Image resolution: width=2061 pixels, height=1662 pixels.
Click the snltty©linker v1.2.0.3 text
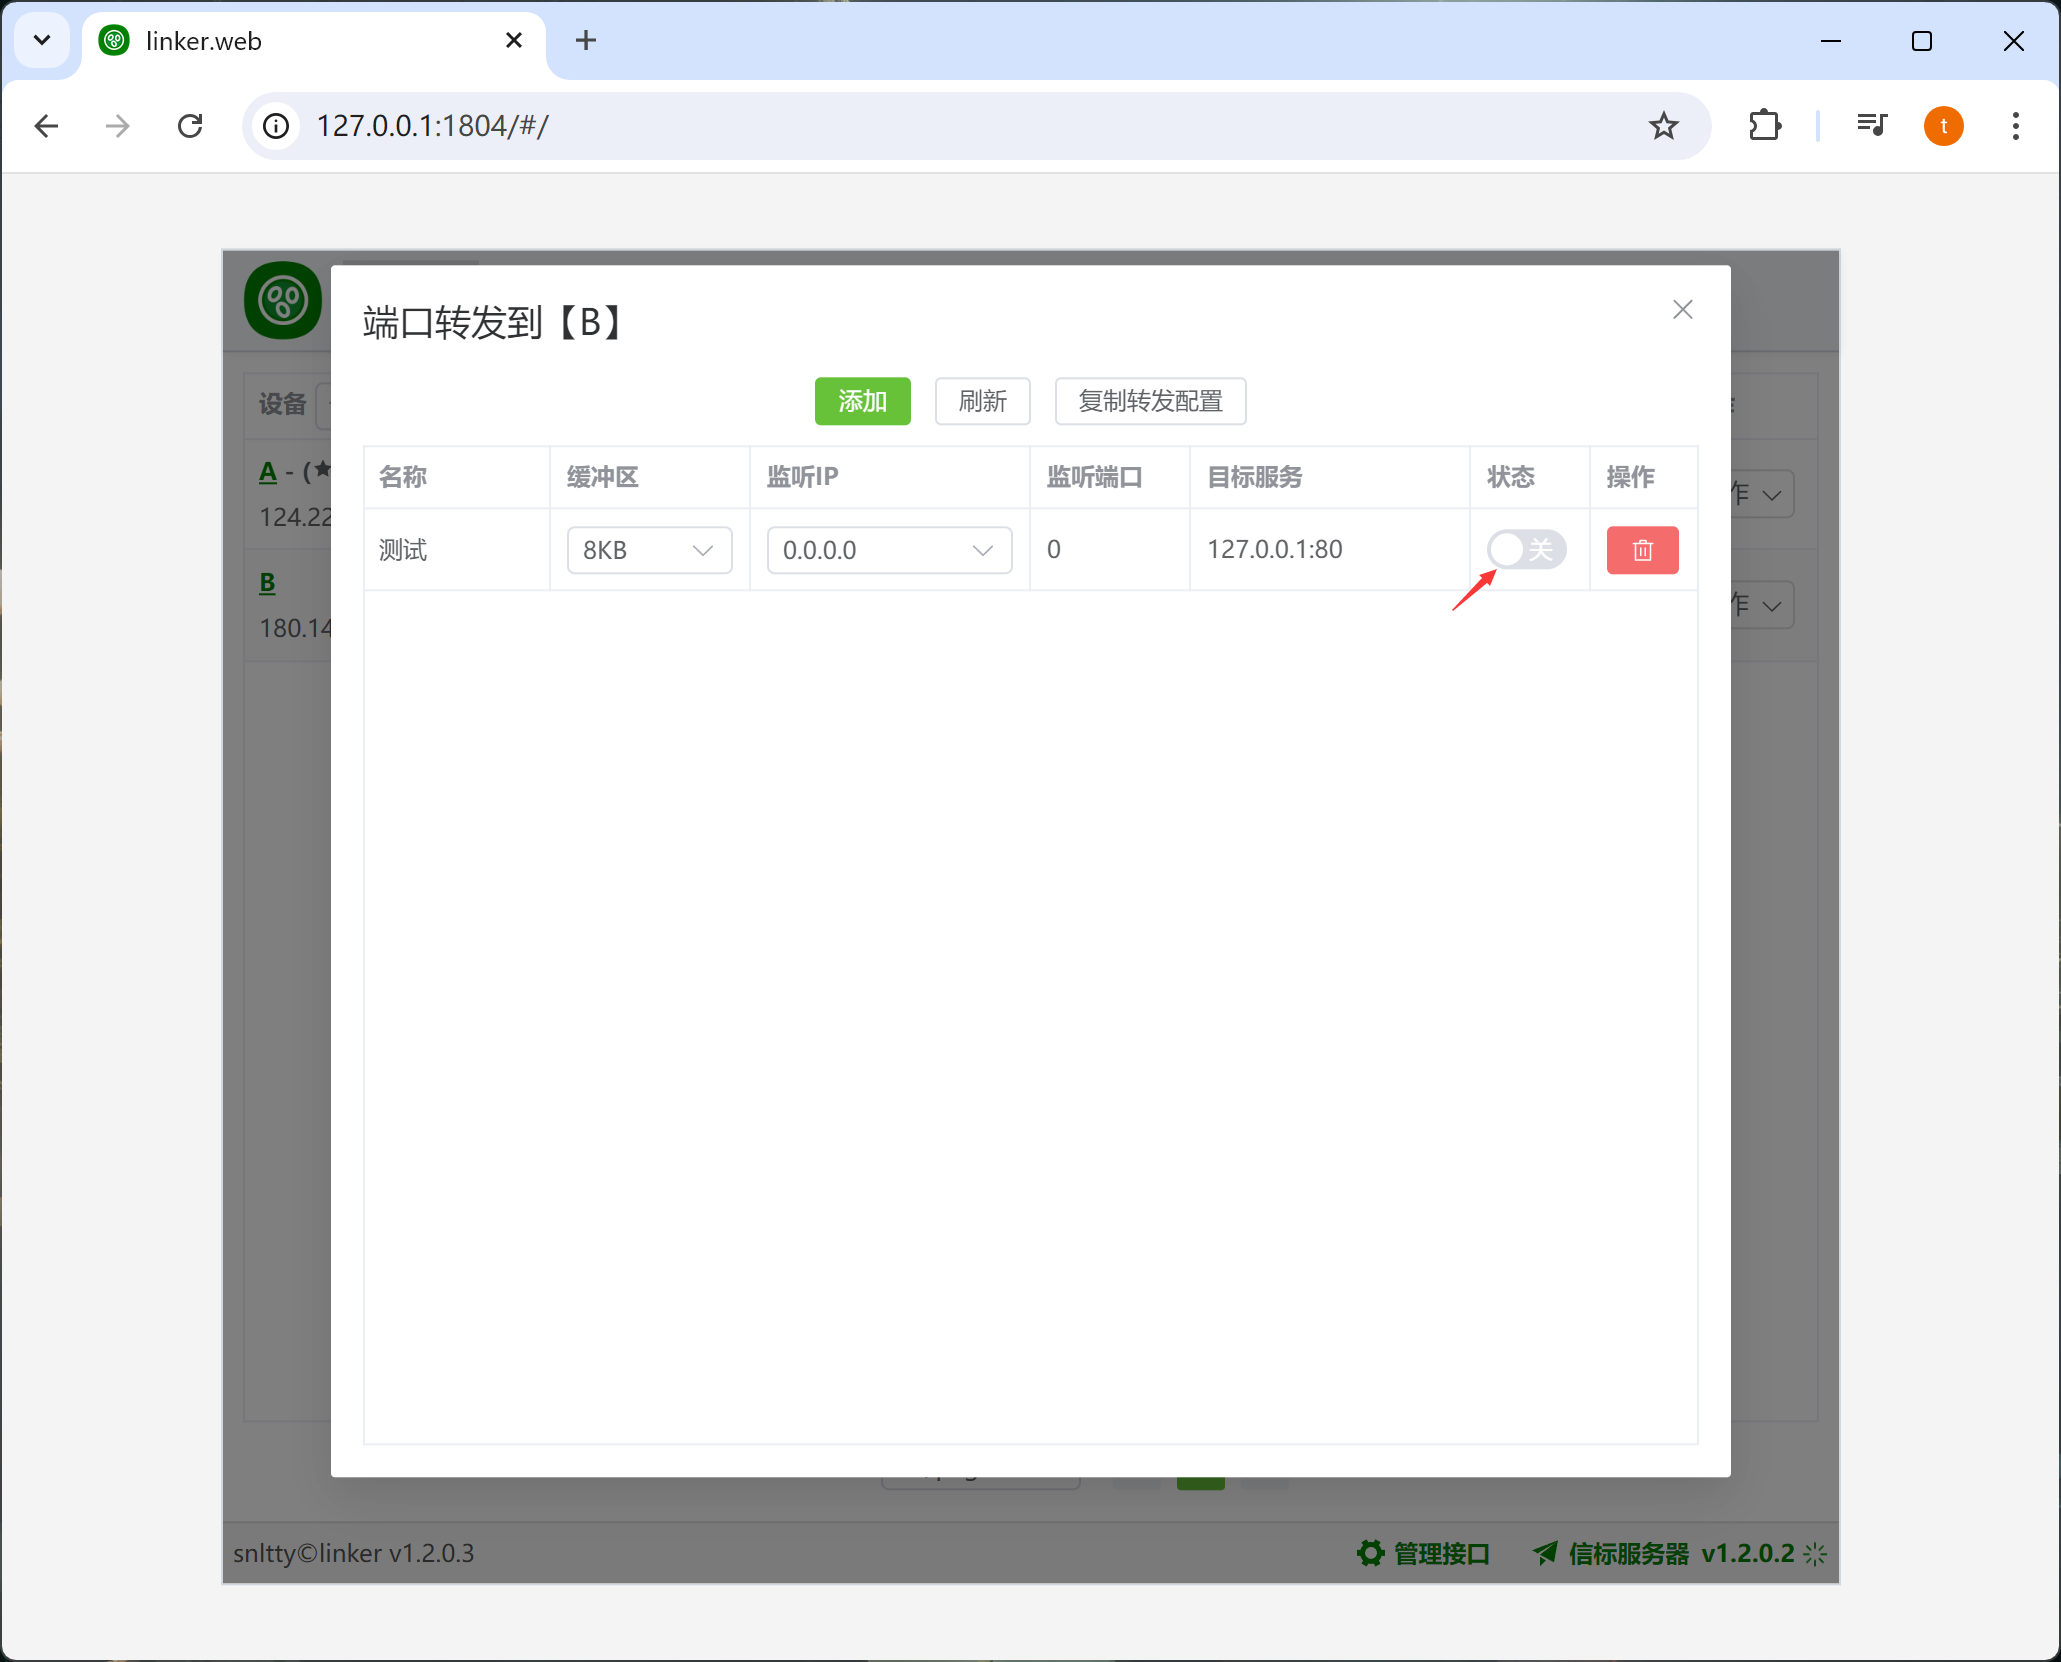click(354, 1553)
